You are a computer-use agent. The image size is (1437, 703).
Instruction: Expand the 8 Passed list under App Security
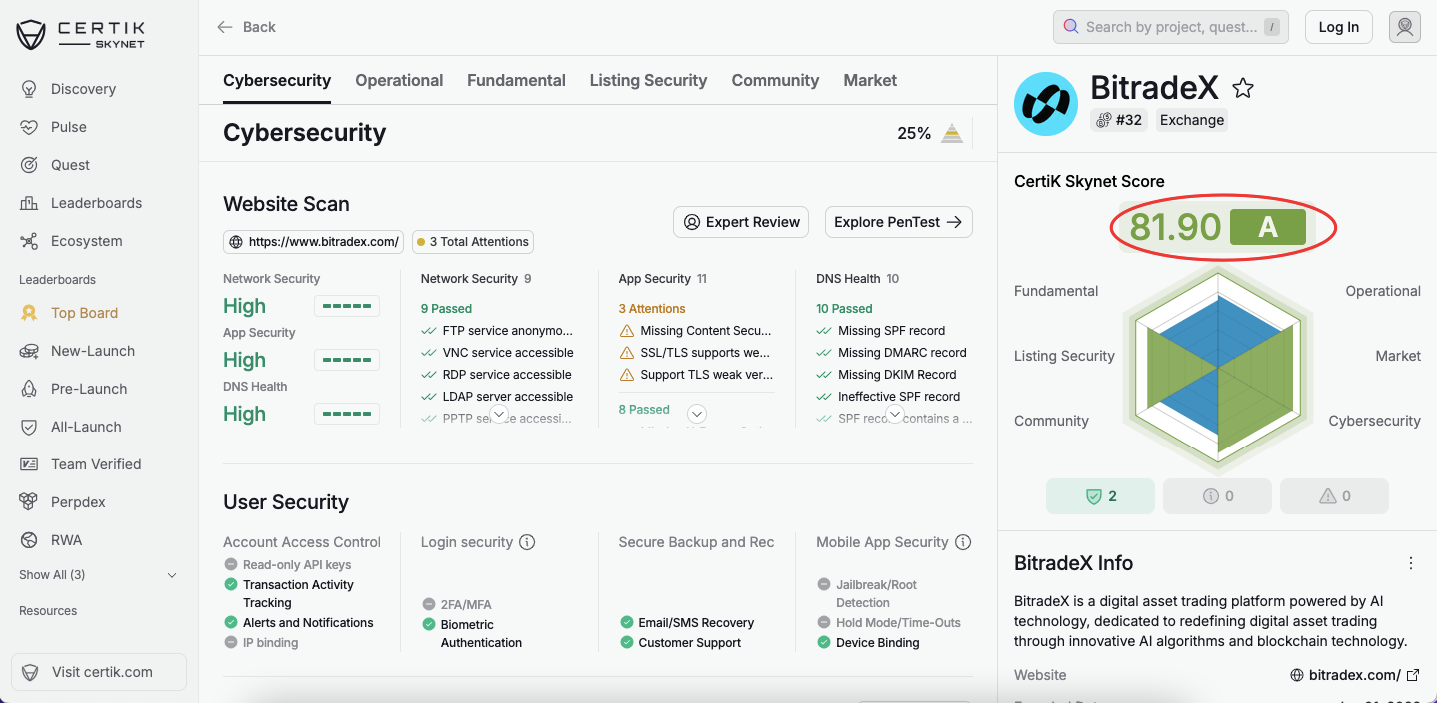[696, 413]
